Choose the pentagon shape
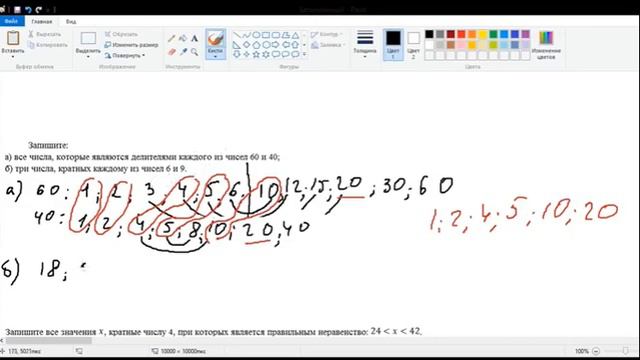 coord(256,45)
